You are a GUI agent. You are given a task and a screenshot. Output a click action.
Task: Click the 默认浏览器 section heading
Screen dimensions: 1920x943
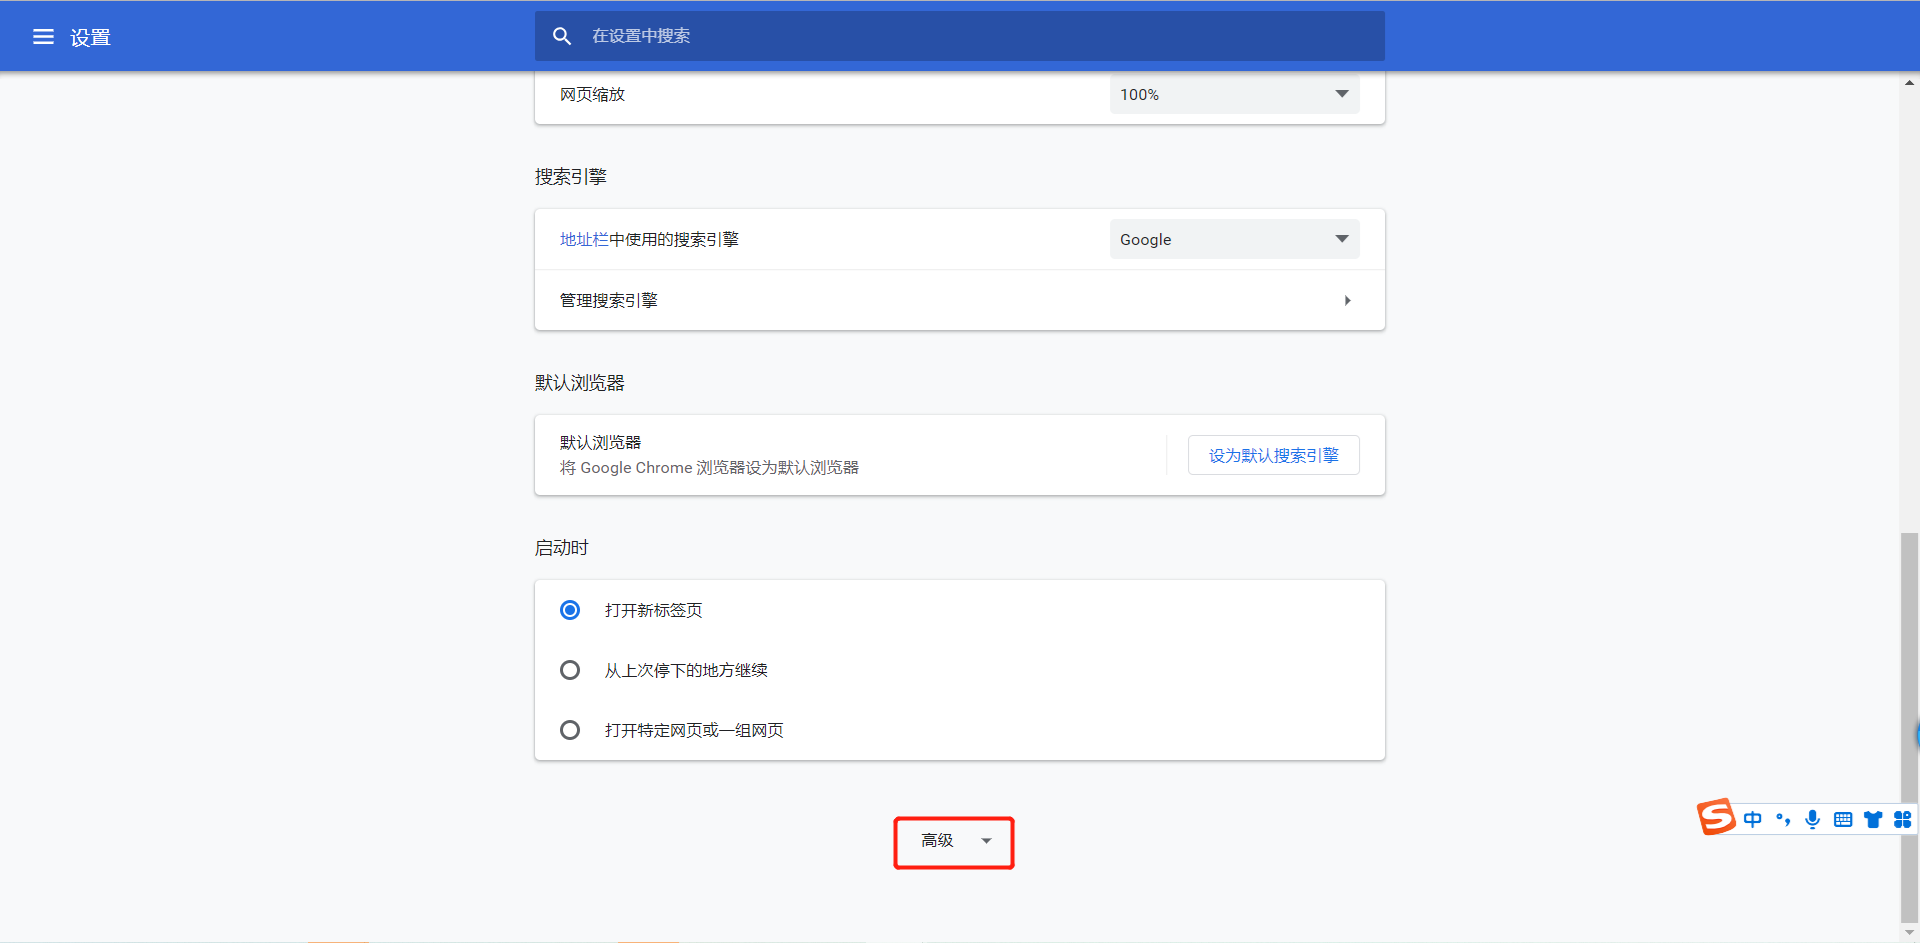pos(580,383)
